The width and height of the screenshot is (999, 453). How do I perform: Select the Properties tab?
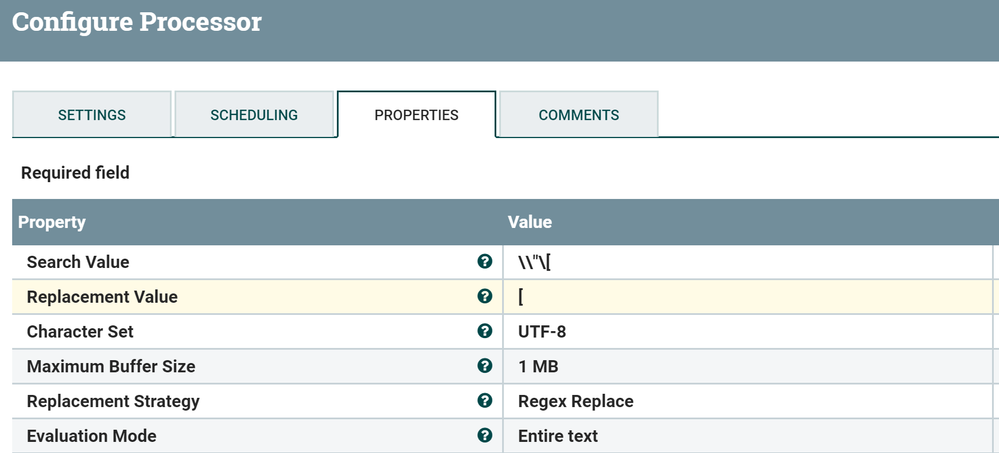416,115
